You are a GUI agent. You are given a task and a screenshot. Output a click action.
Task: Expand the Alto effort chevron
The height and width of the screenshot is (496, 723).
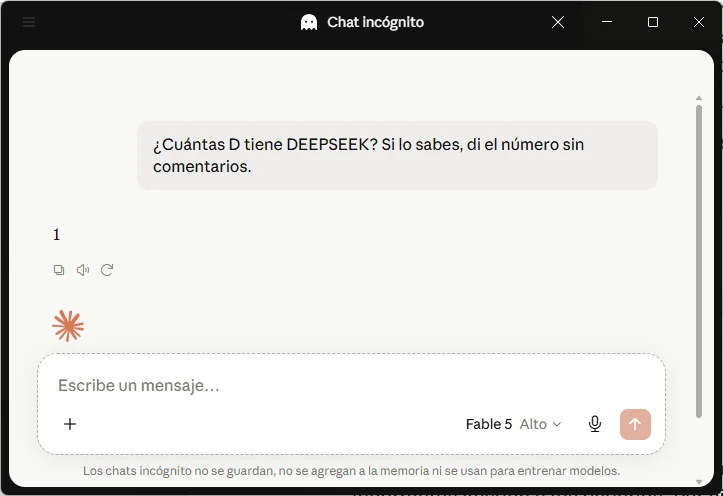click(557, 424)
